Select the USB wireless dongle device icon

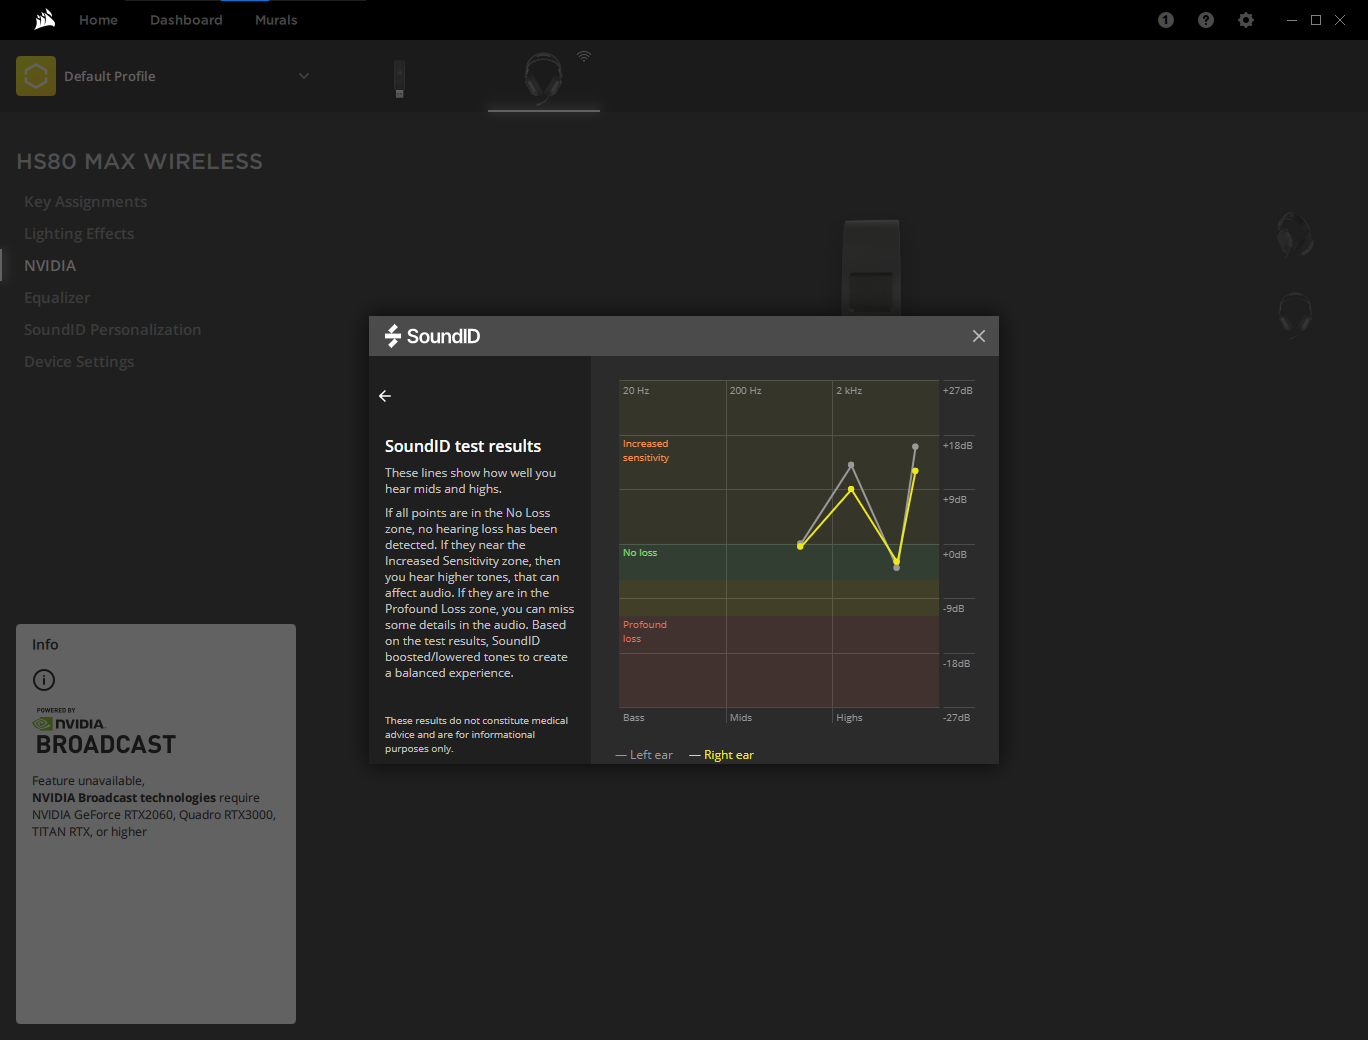[x=399, y=79]
